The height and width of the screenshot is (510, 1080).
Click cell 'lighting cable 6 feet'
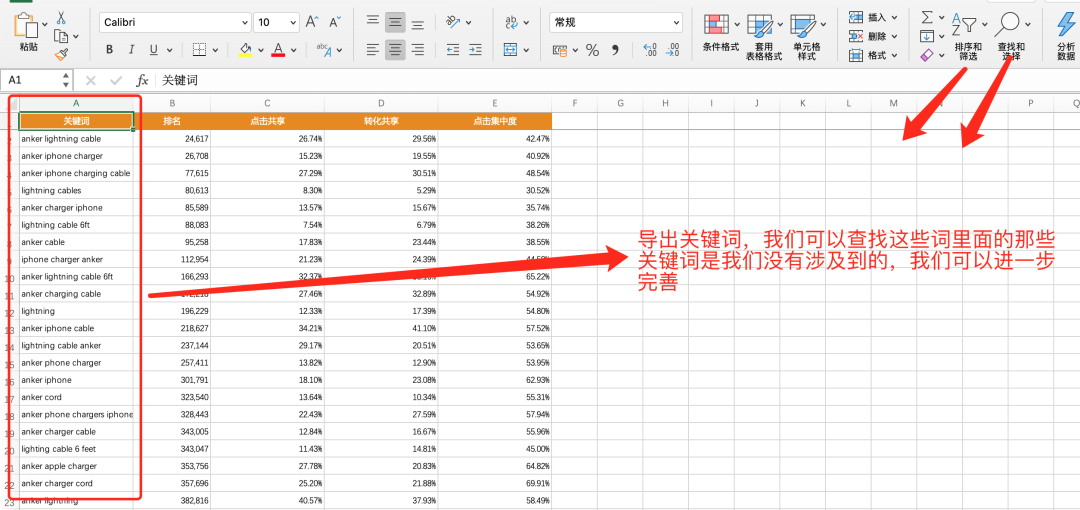coord(76,449)
